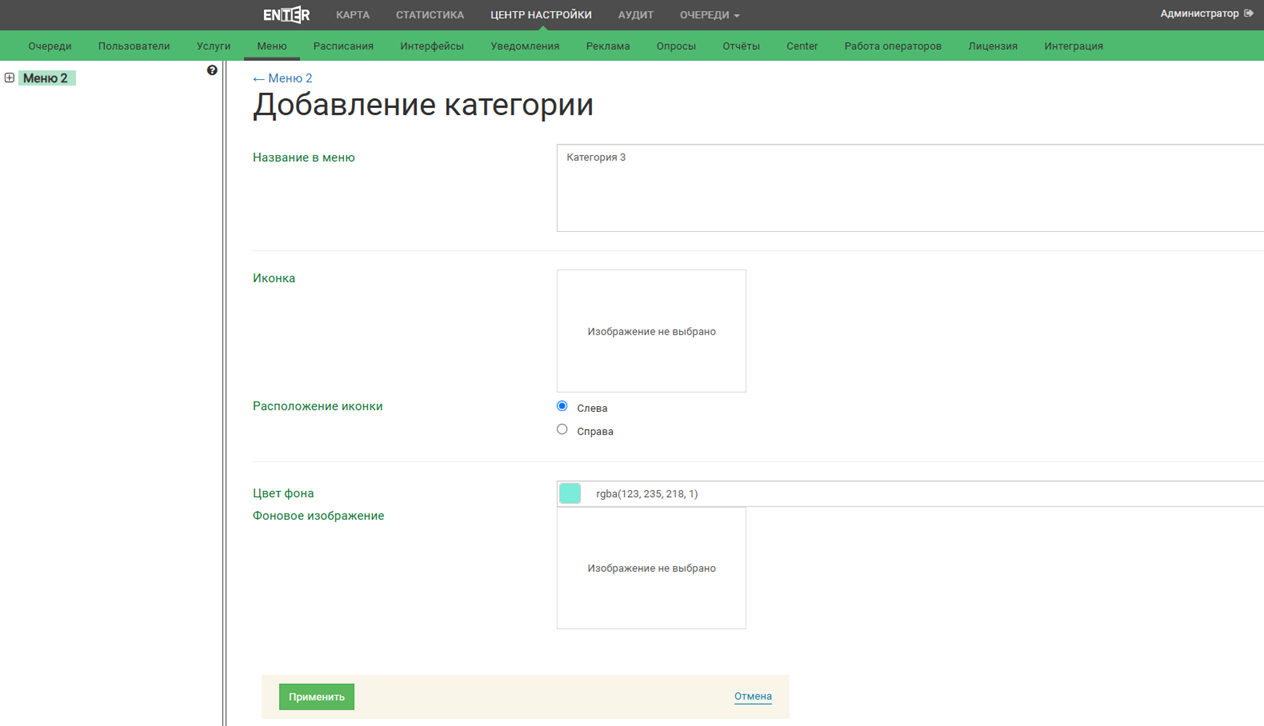Image resolution: width=1264 pixels, height=726 pixels.
Task: Expand the Меню 2 tree node
Action: coord(9,78)
